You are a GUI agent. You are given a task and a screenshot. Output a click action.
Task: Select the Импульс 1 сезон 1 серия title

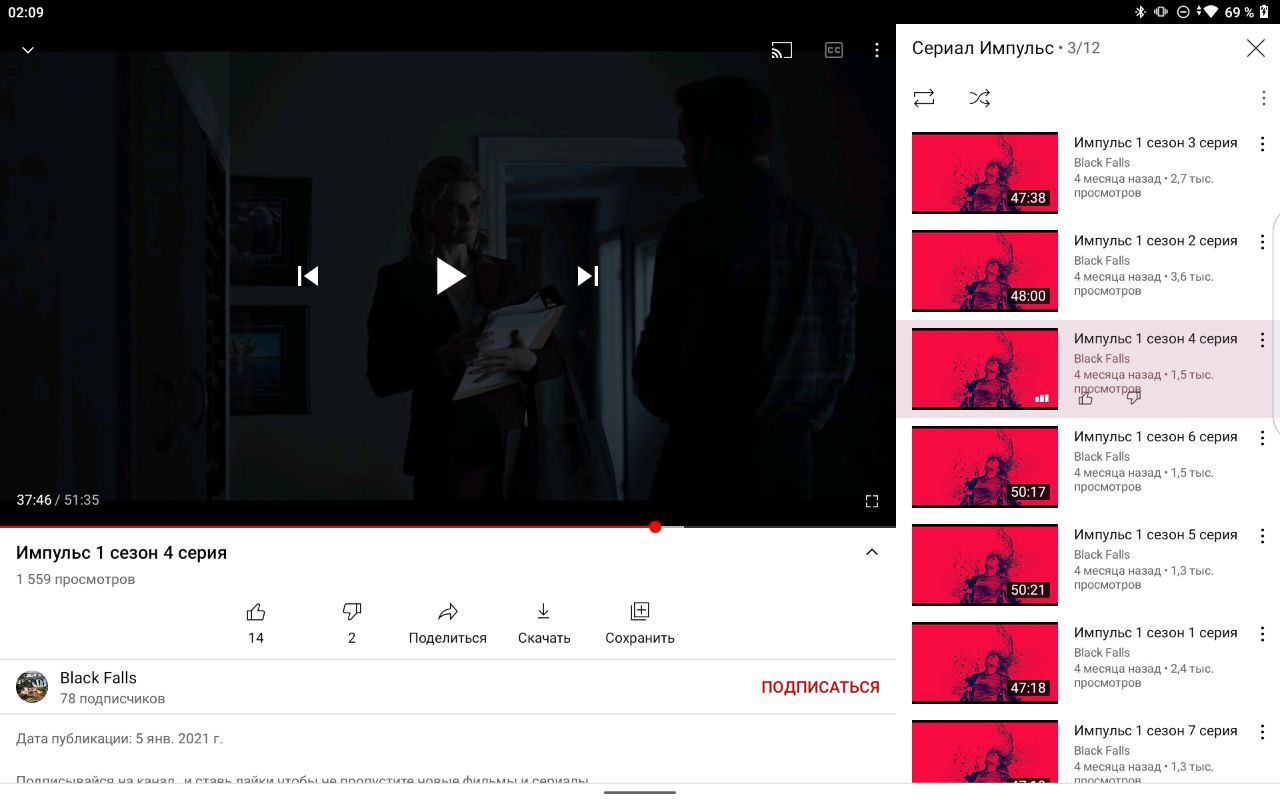point(1156,633)
